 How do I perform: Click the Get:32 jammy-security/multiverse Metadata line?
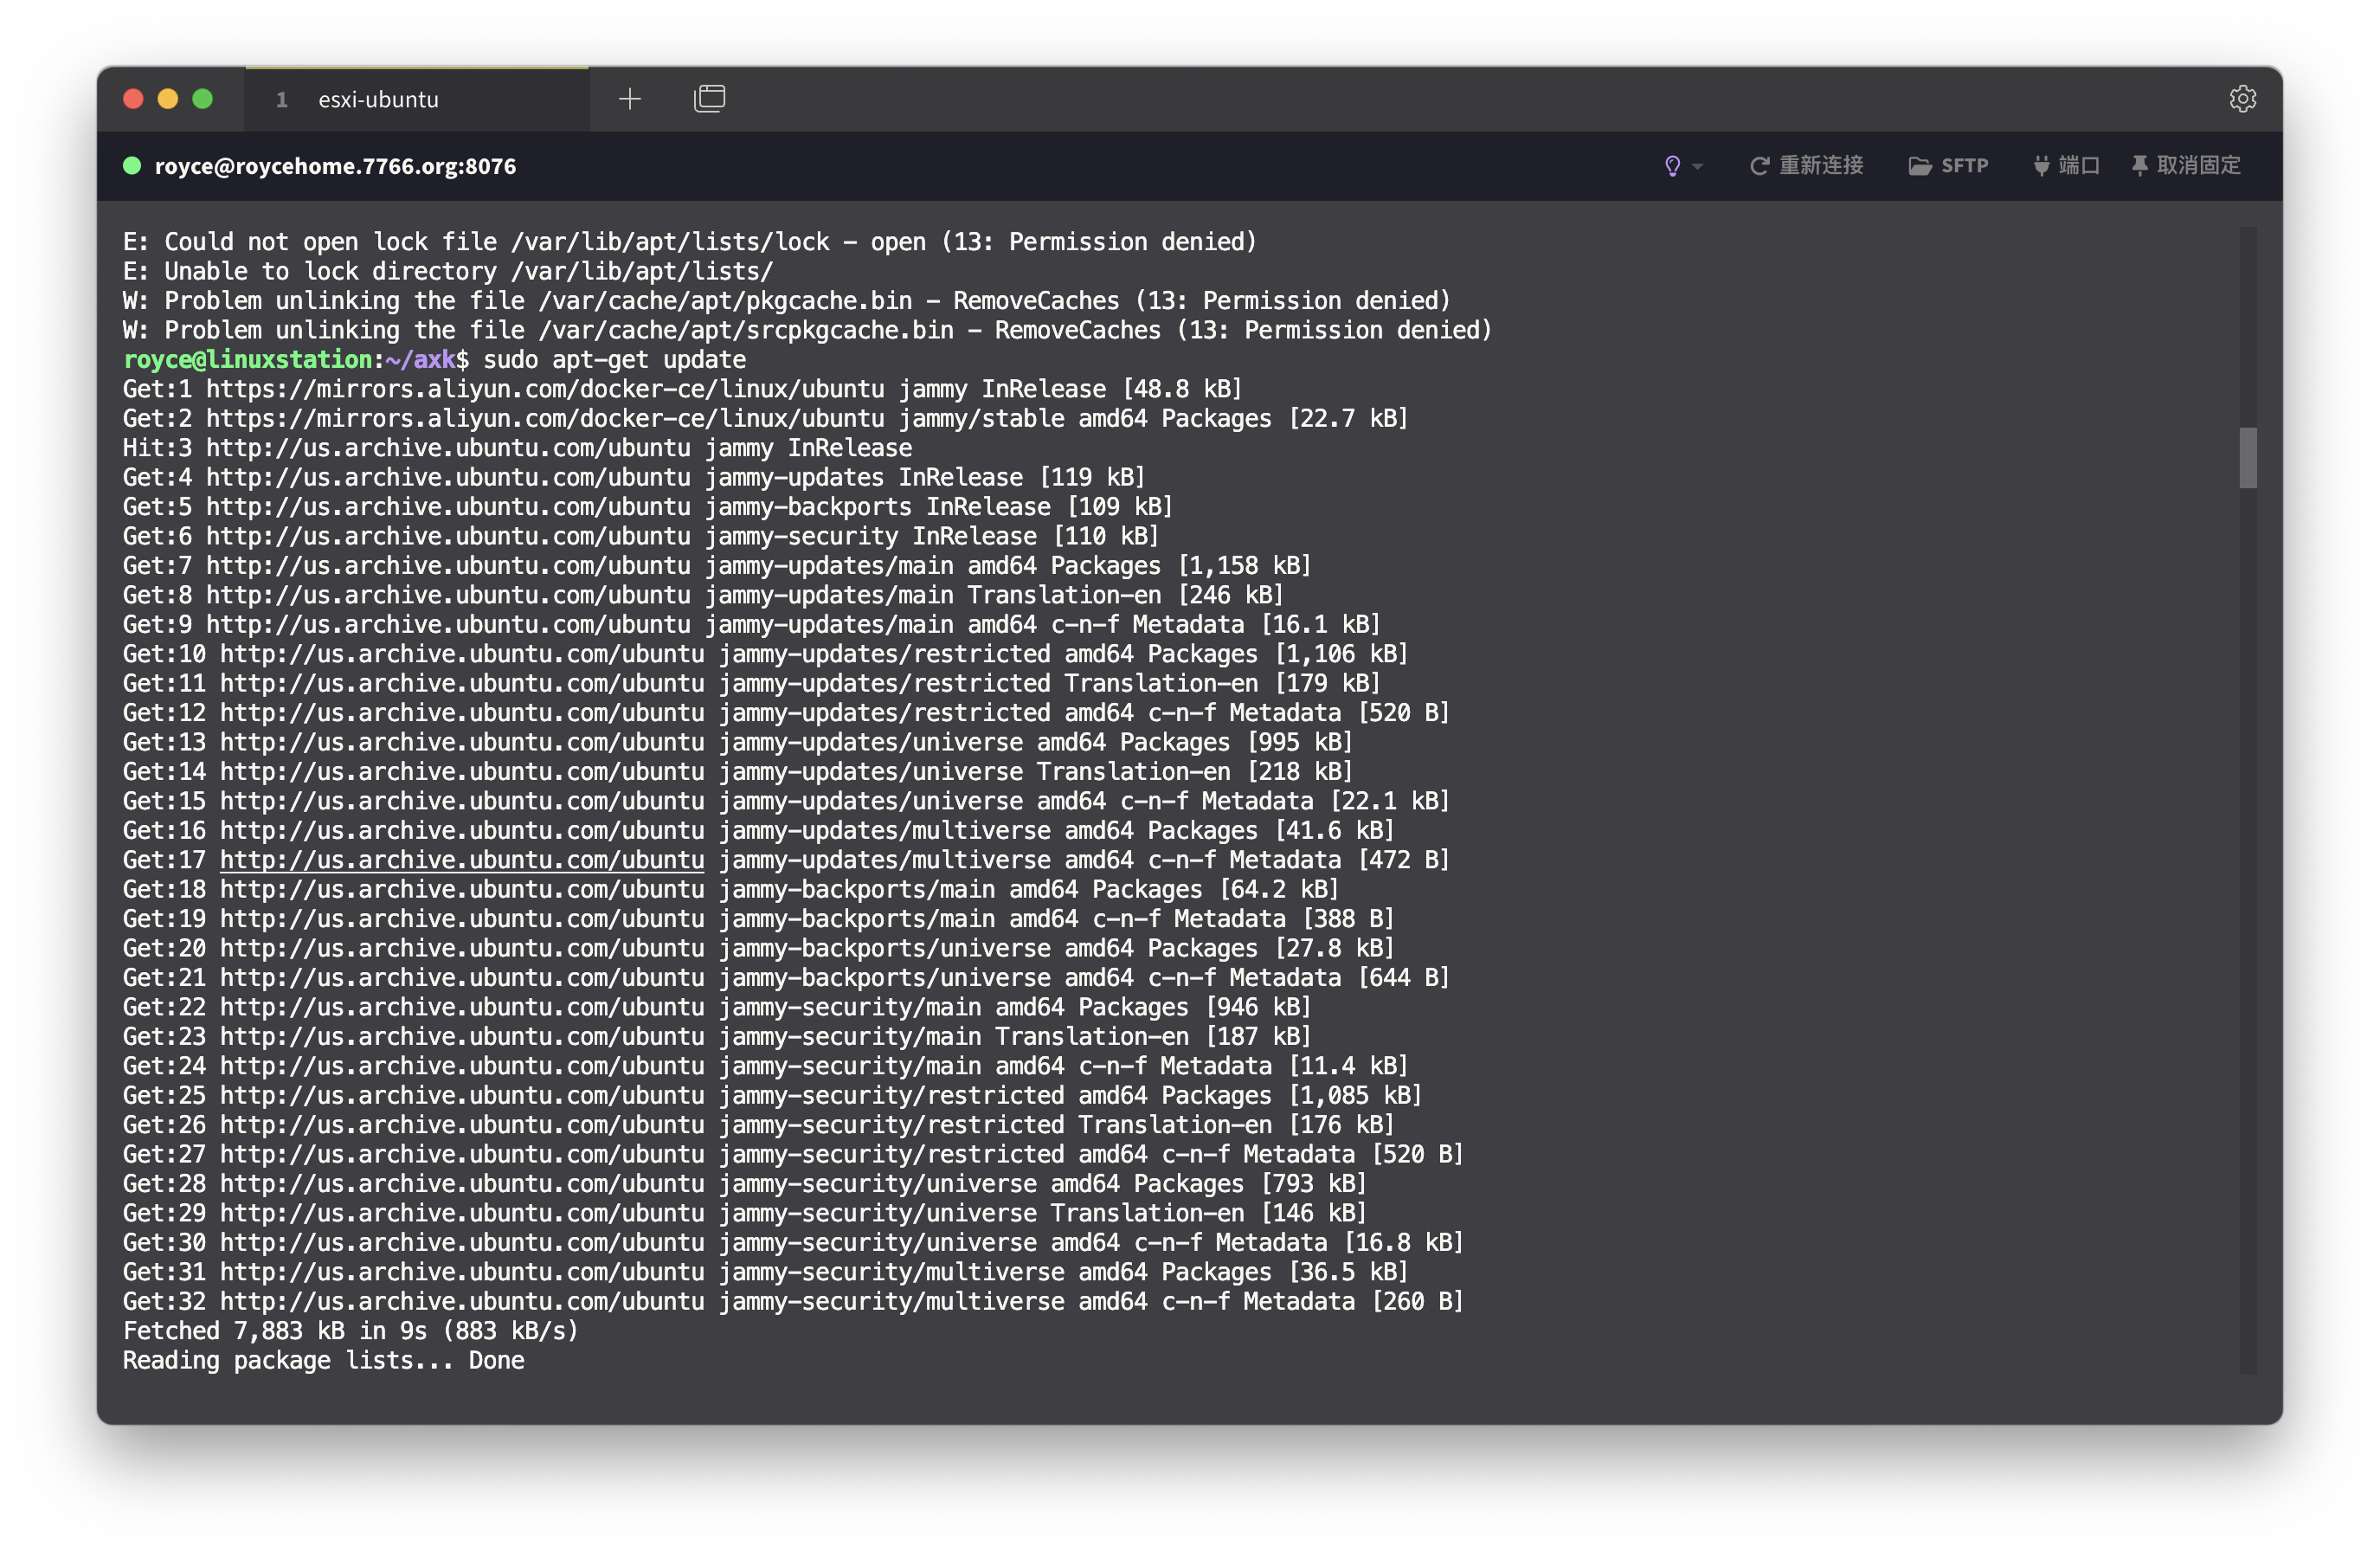pyautogui.click(x=793, y=1301)
